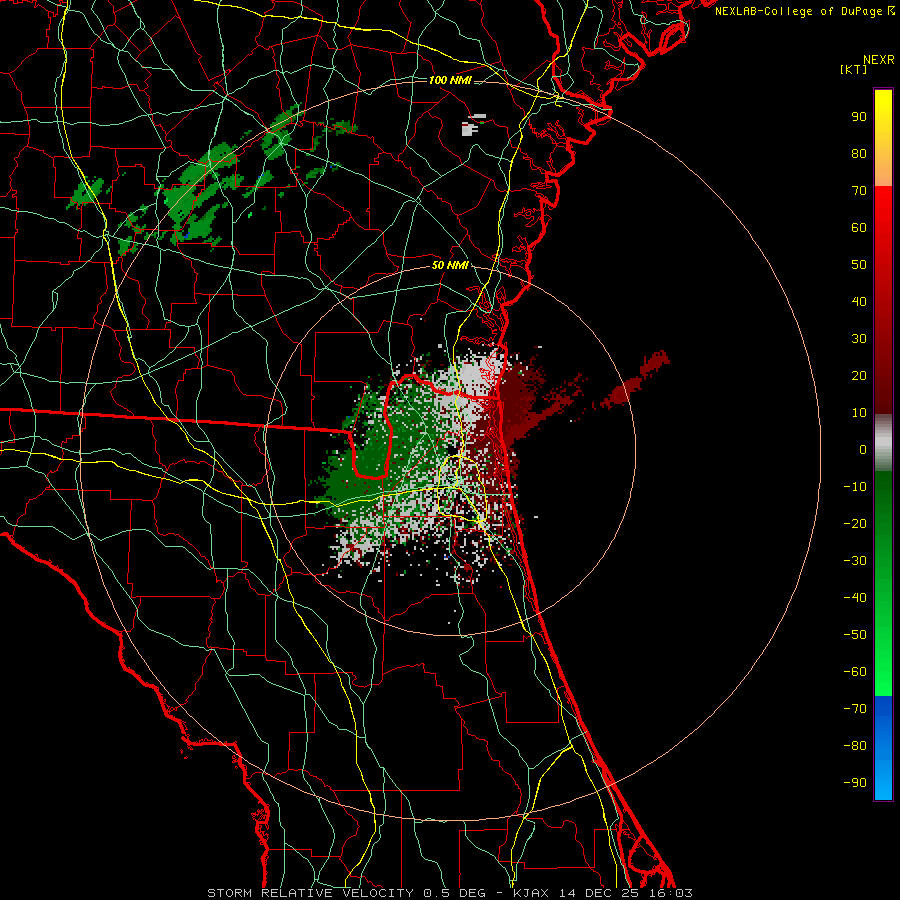Click the 30 value on the velocity scale

point(859,339)
